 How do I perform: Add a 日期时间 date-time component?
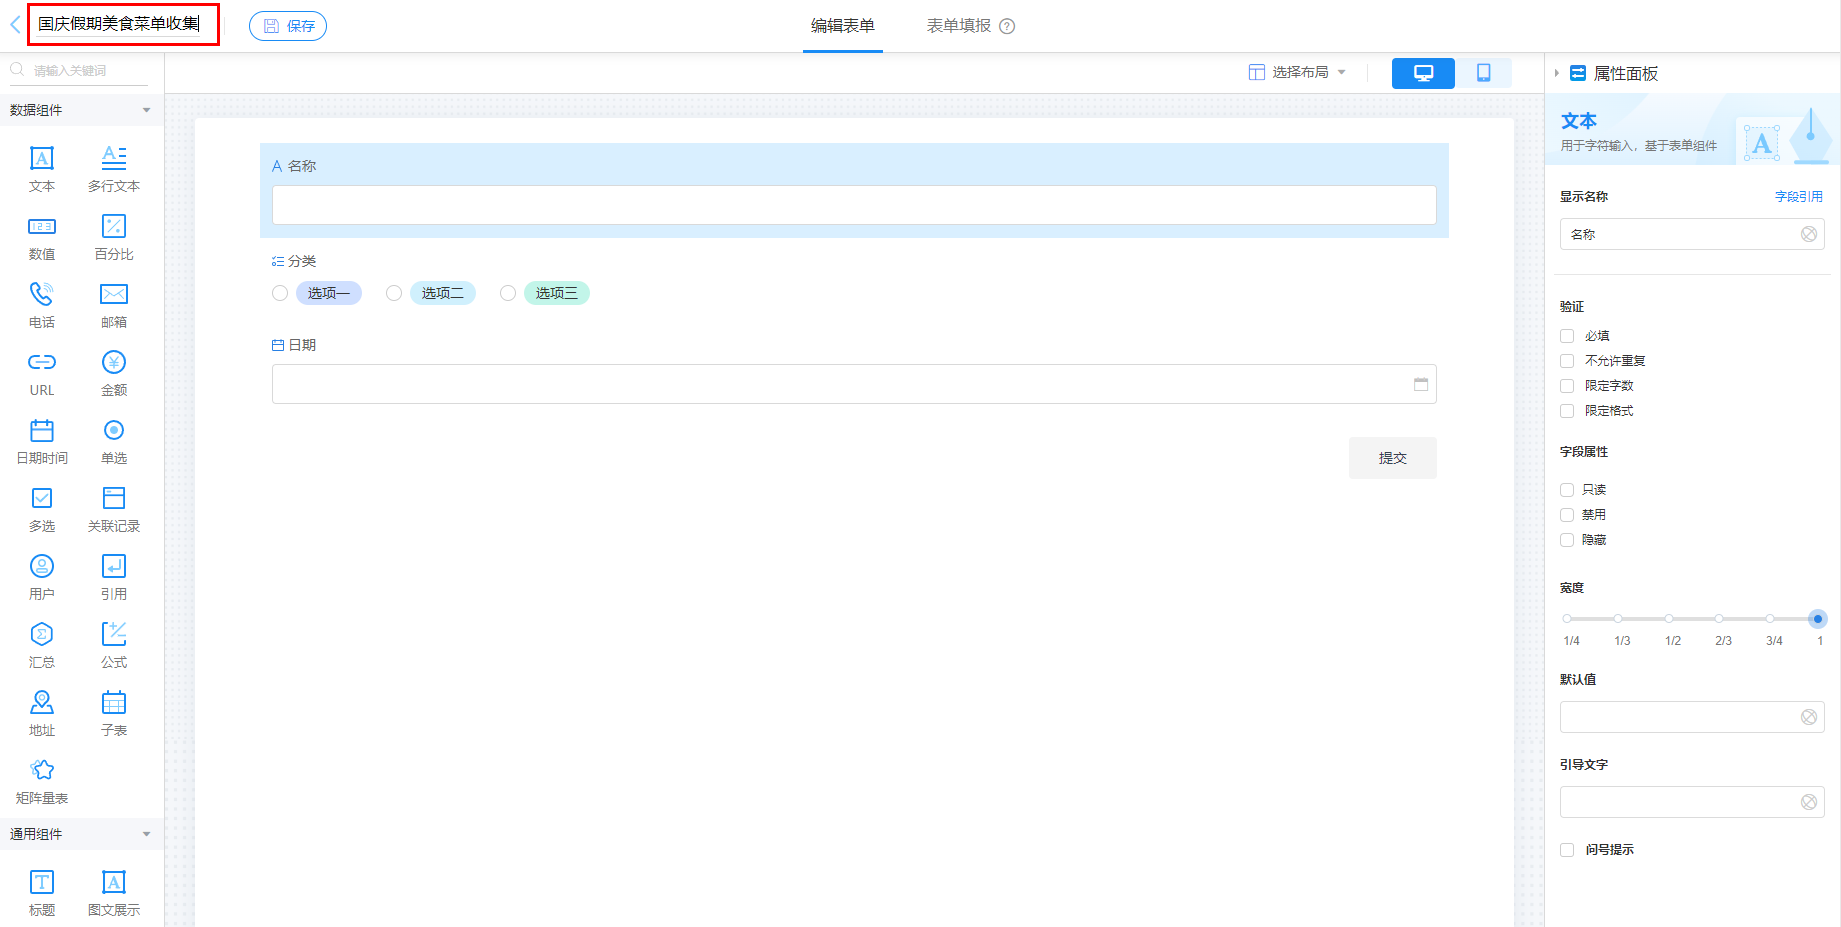click(42, 441)
